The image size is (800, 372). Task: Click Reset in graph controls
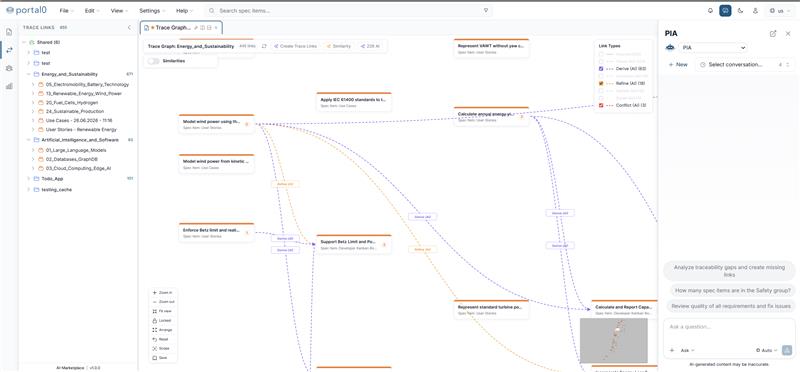(162, 339)
